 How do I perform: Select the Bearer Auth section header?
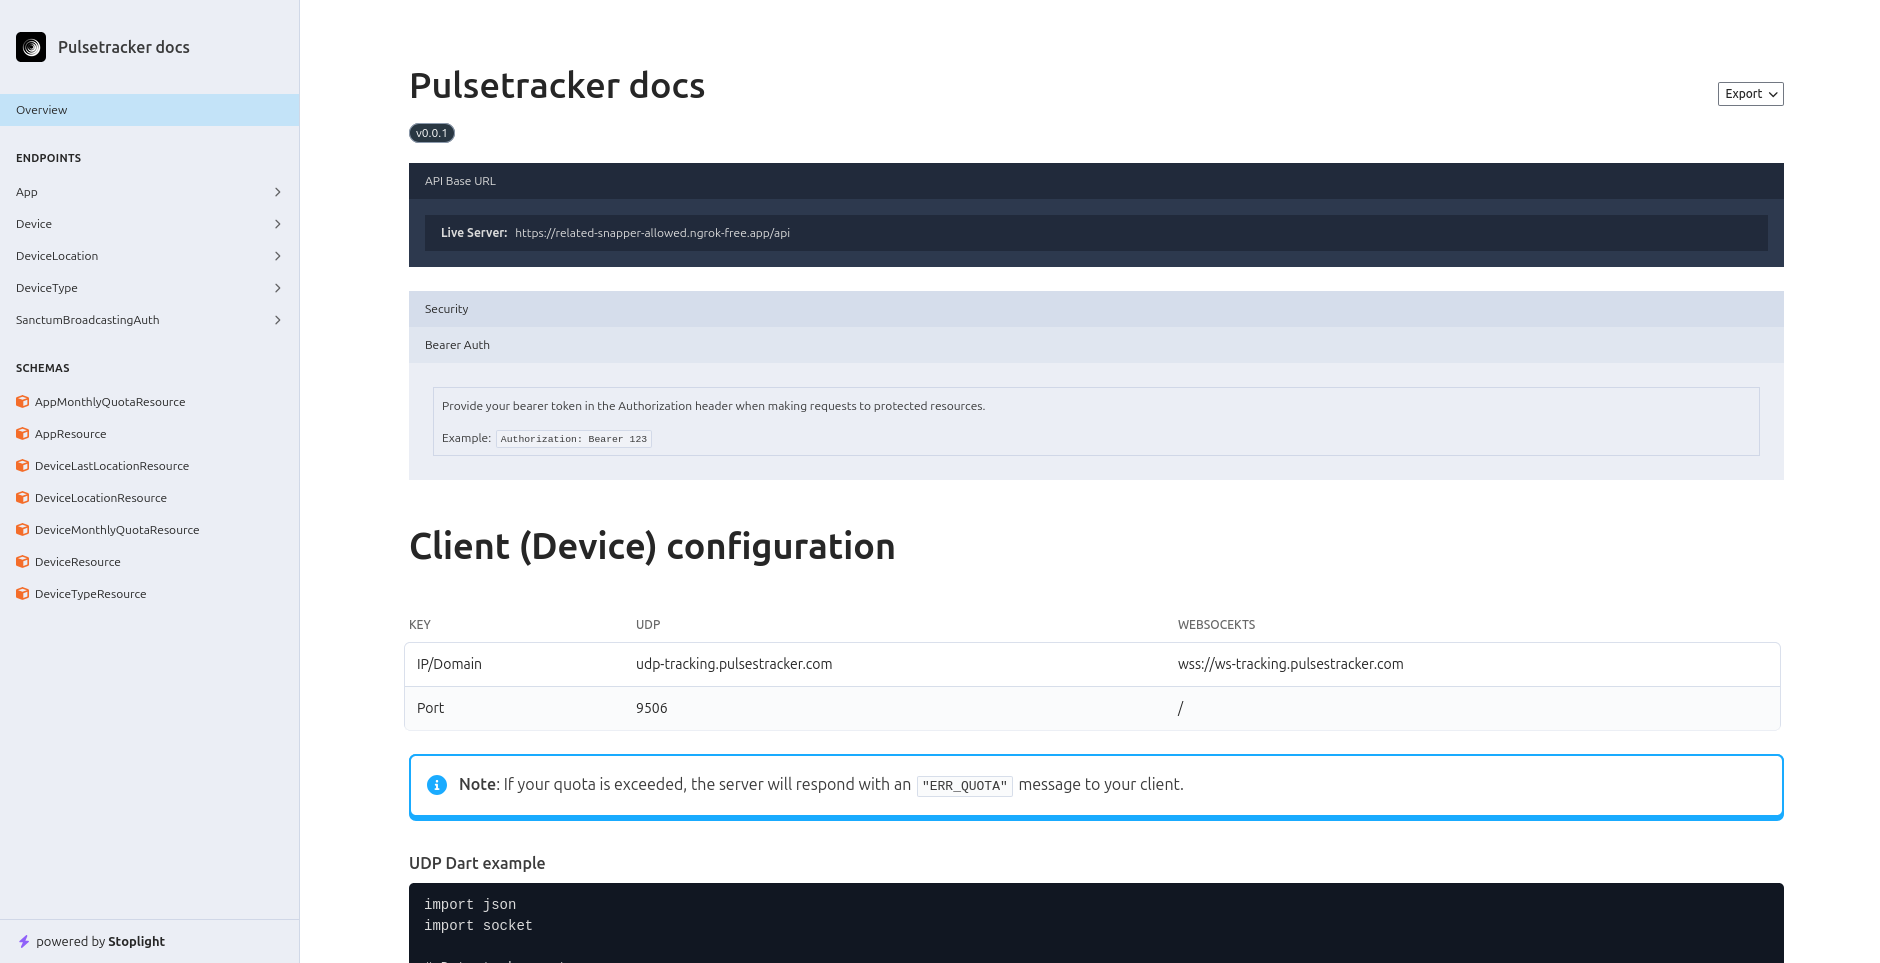click(x=1096, y=345)
